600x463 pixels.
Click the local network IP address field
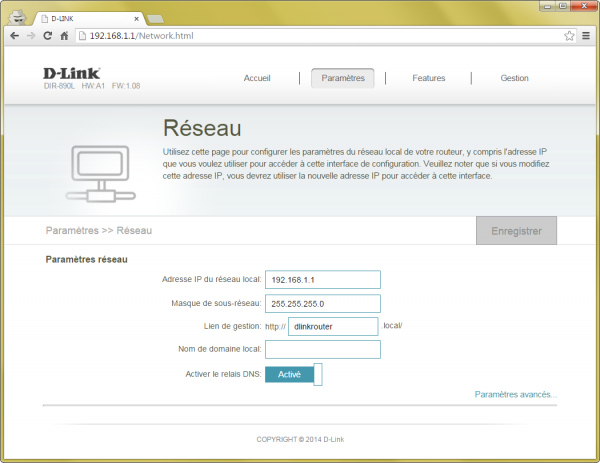pos(324,280)
